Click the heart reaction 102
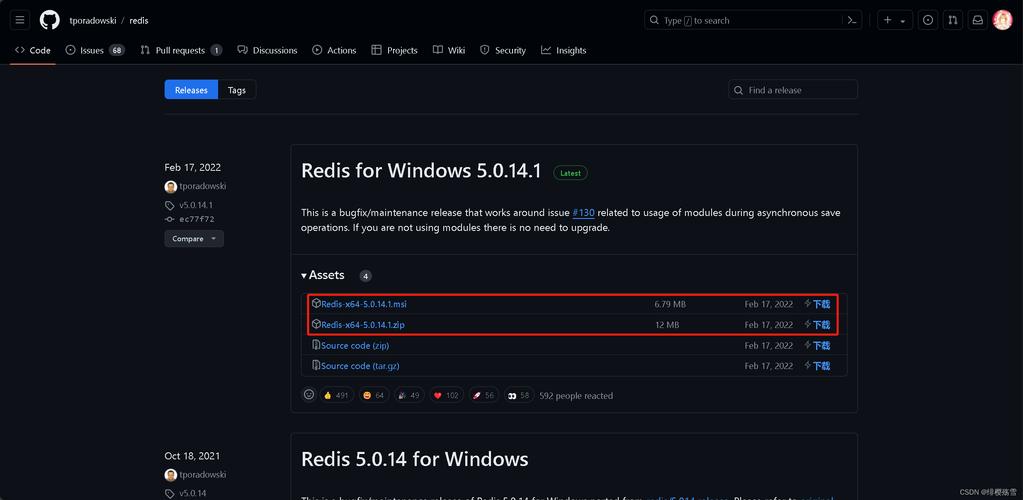Screen dimensions: 1023x500 446,396
